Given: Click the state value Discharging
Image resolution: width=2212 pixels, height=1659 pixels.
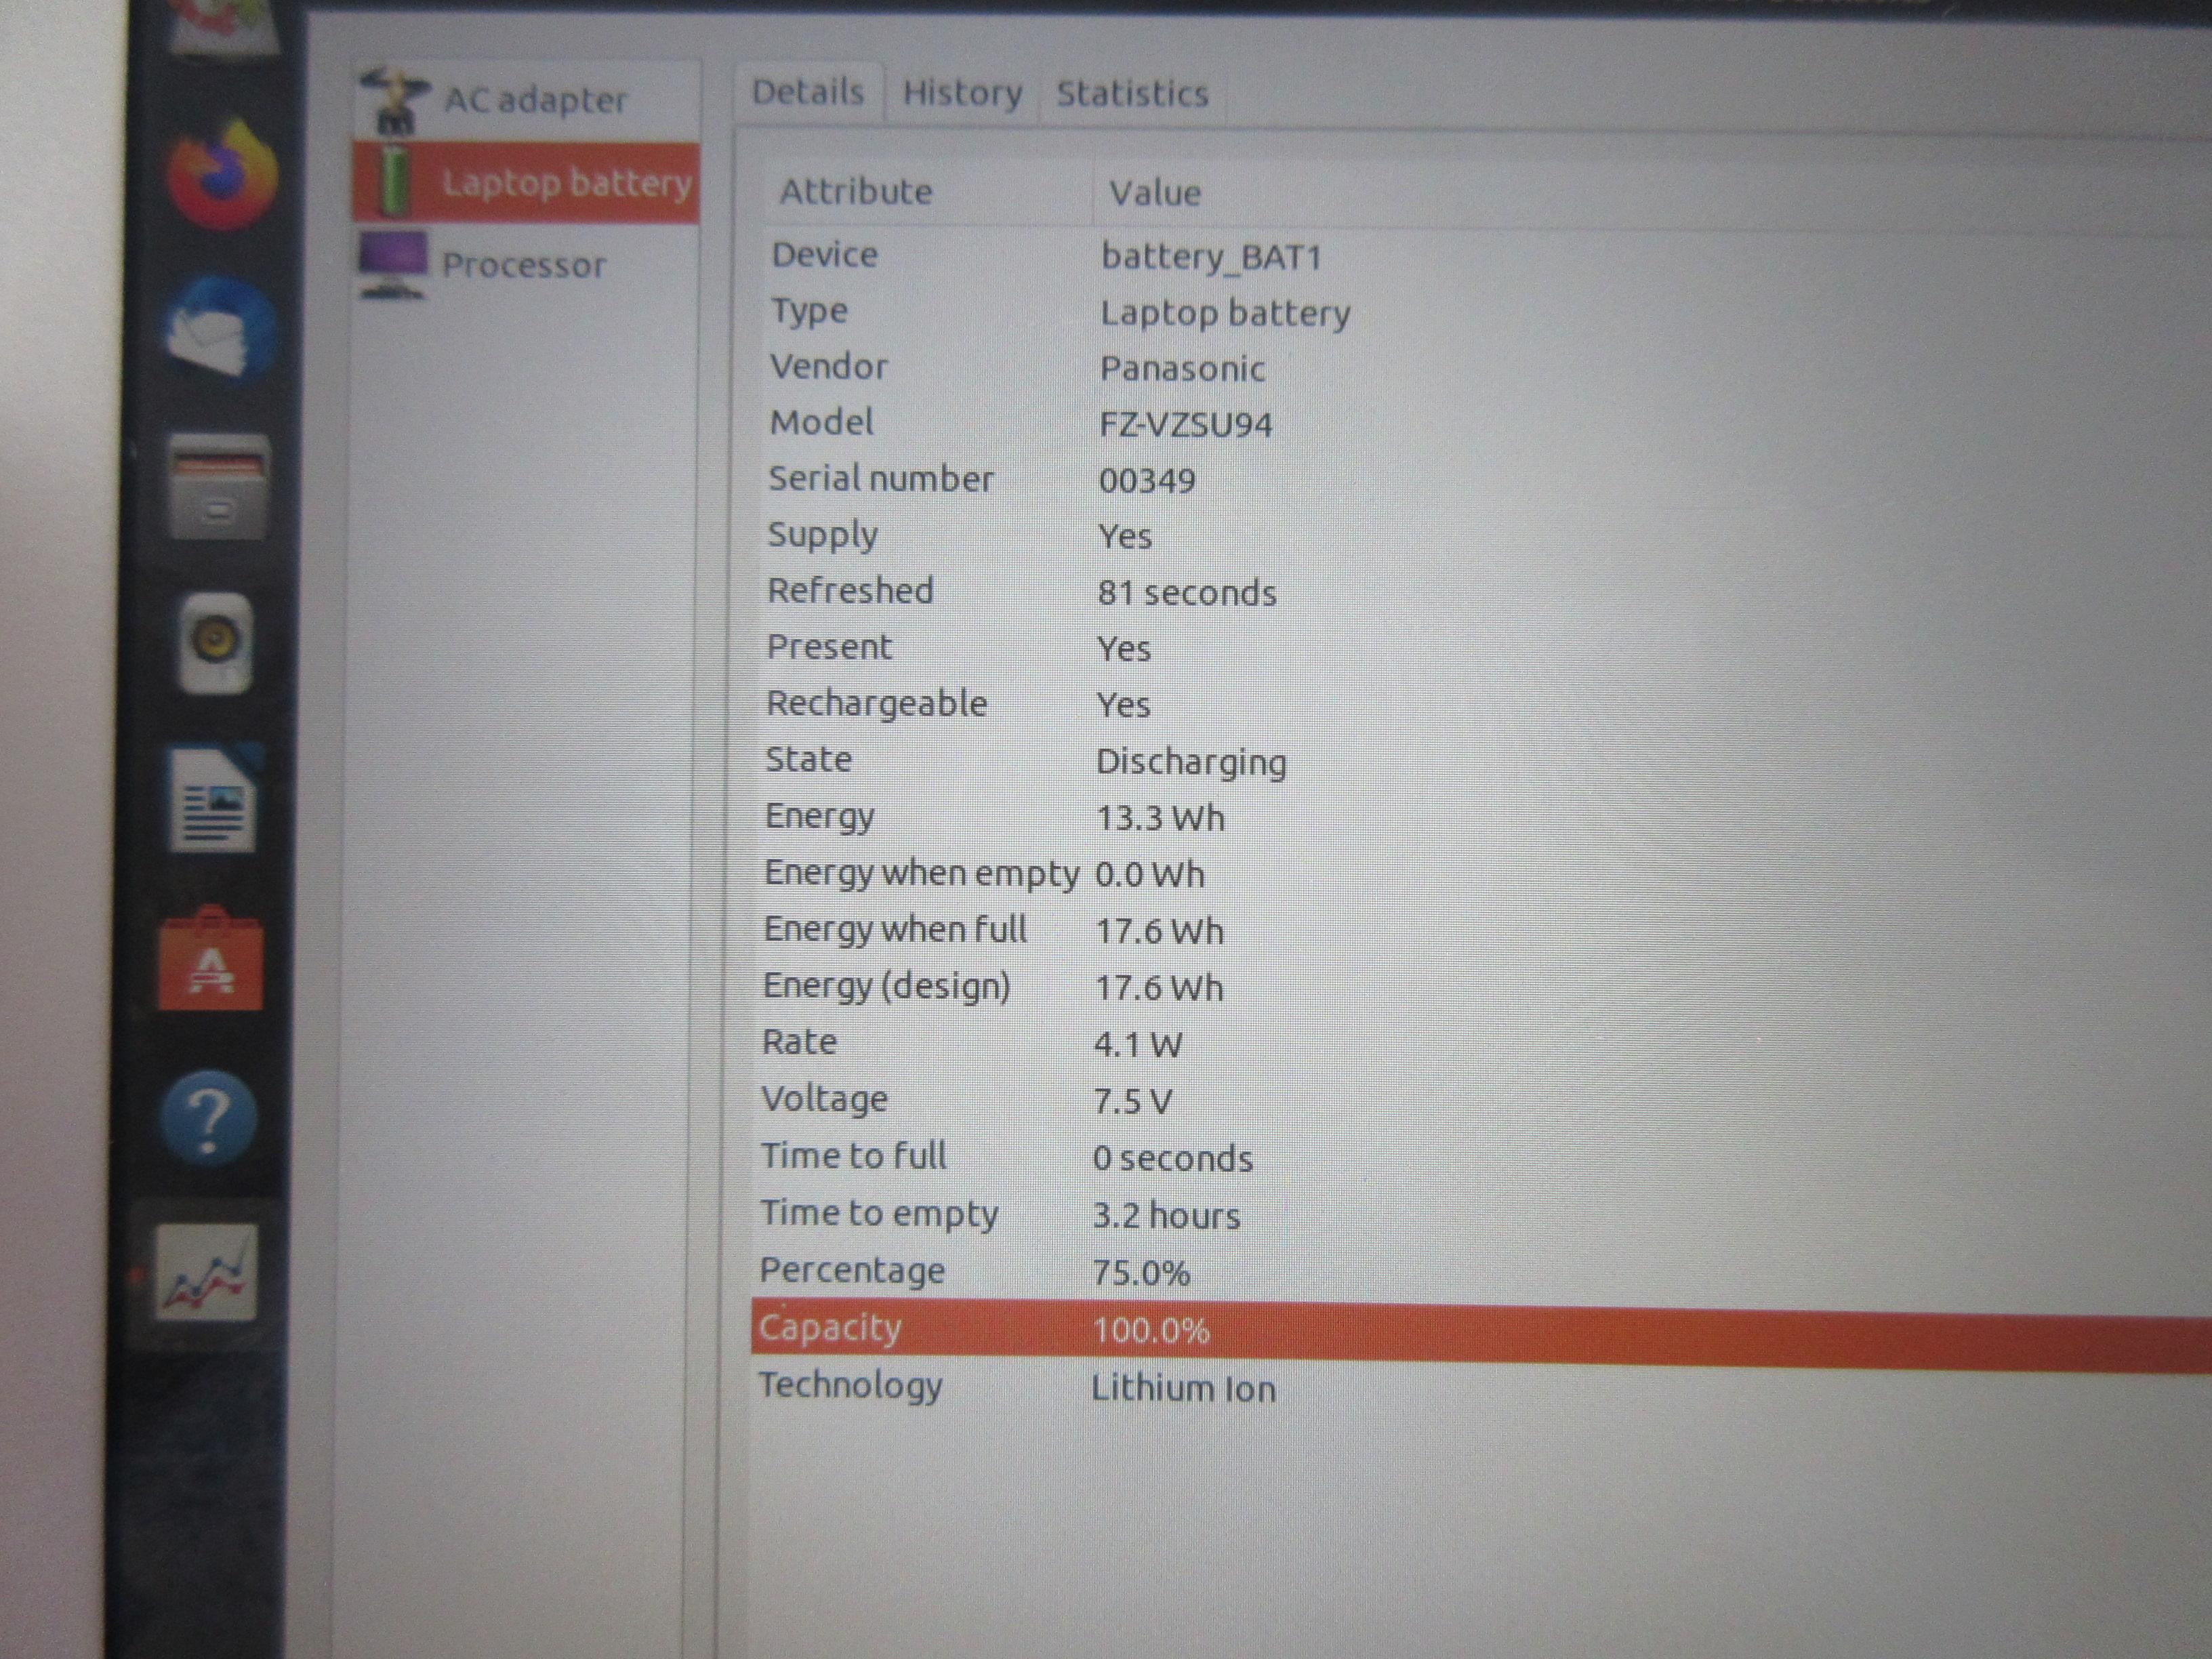Looking at the screenshot, I should 1191,763.
